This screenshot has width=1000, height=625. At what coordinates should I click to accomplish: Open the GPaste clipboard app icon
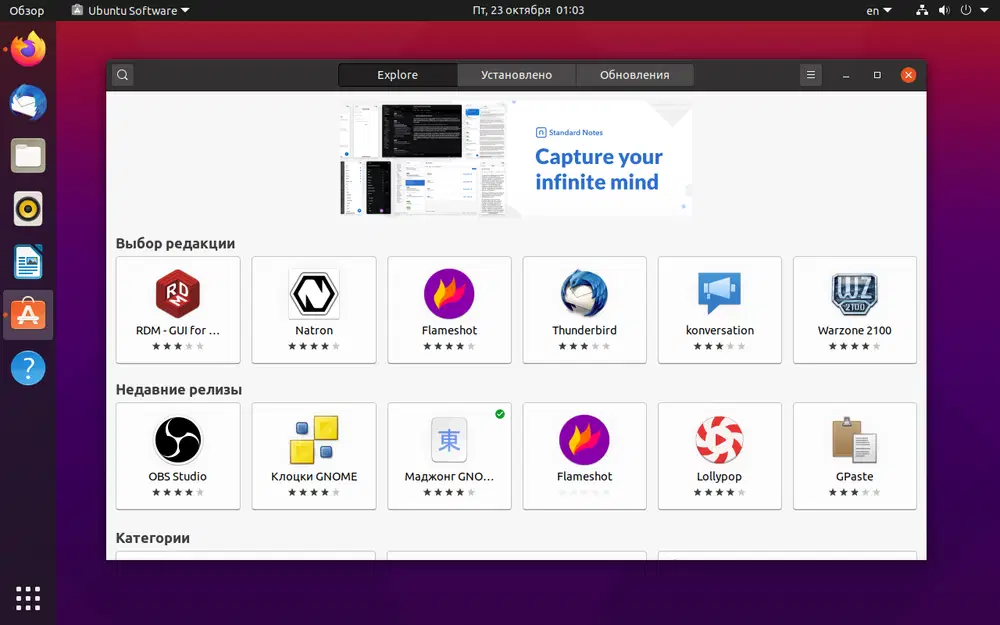855,439
